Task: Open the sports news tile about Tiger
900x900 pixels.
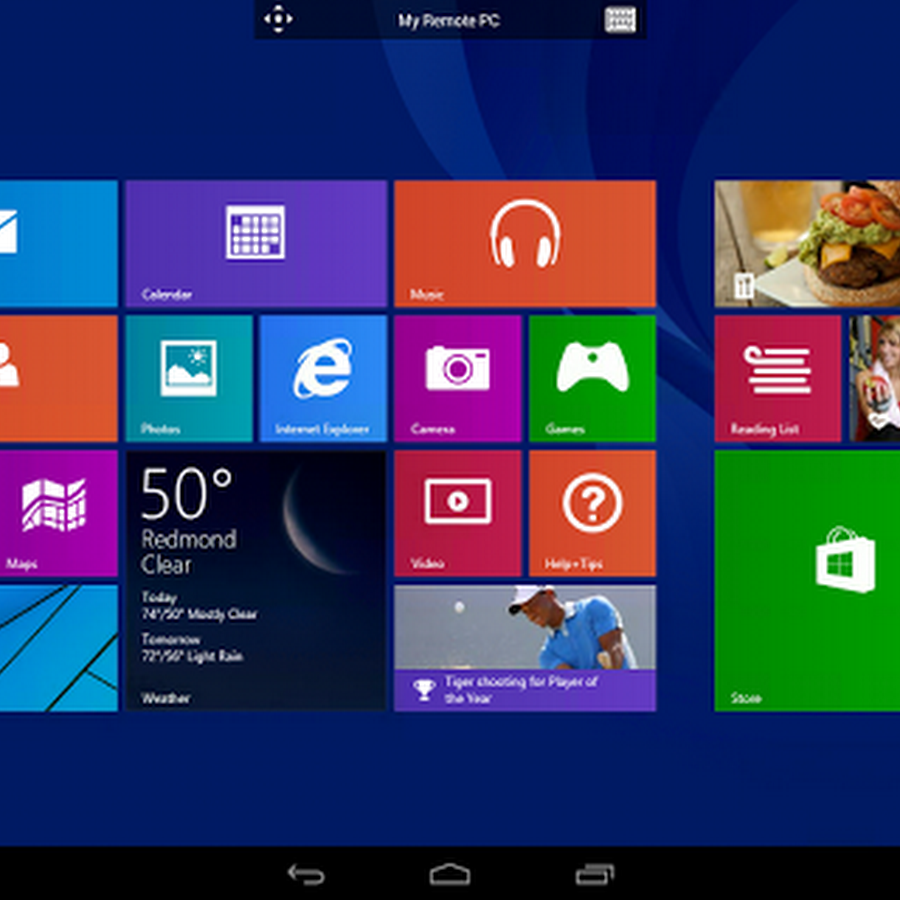Action: 525,648
